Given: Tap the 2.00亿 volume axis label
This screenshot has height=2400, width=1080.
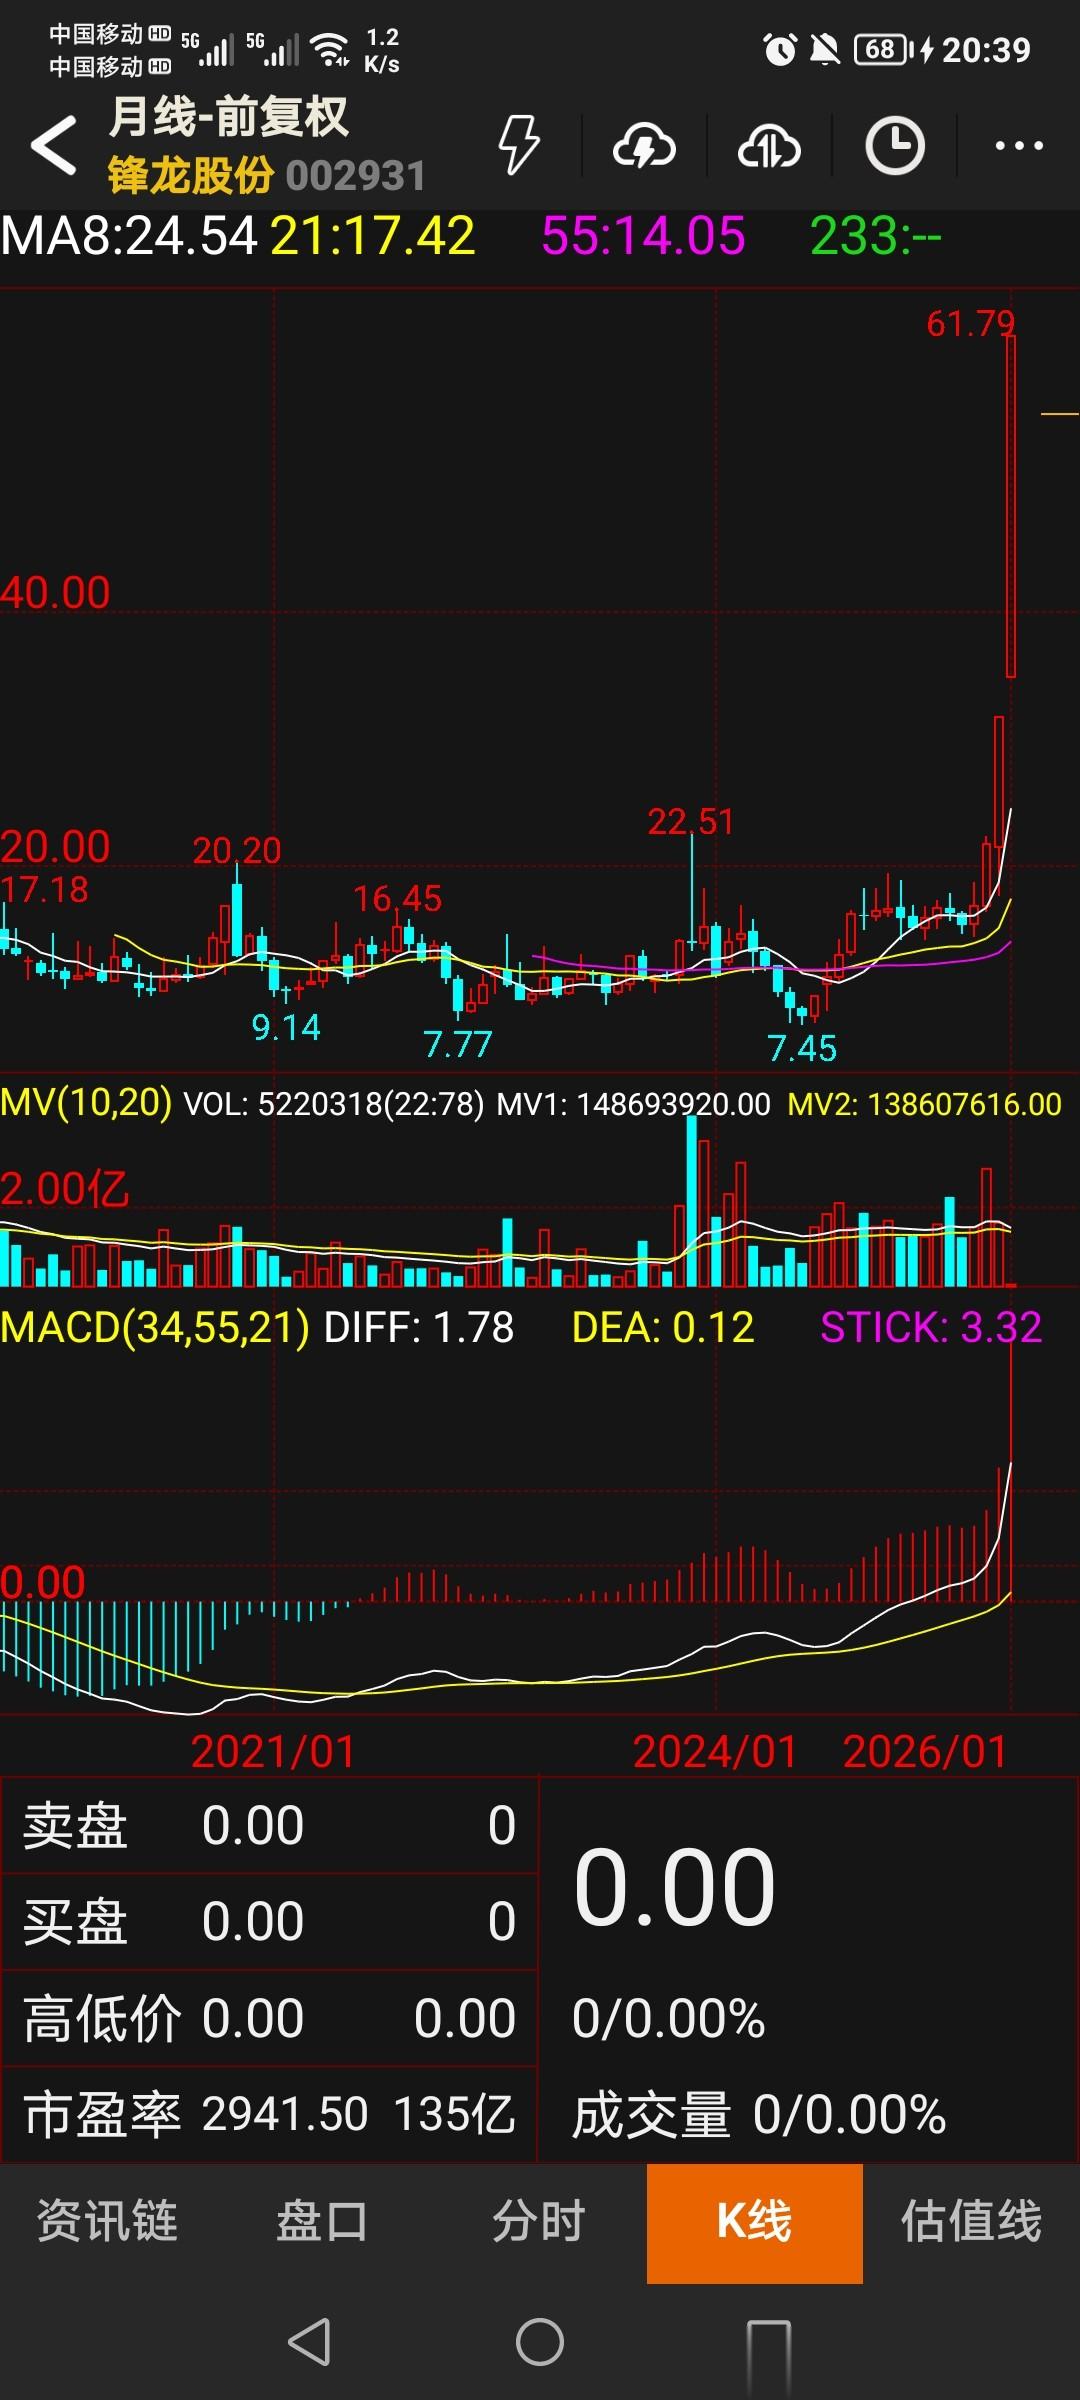Looking at the screenshot, I should click(65, 1189).
